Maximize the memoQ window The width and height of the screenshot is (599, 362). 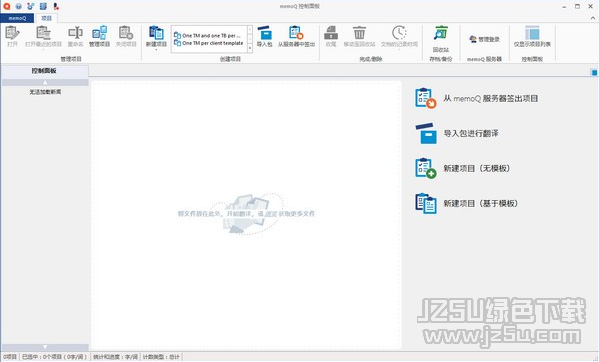[577, 6]
